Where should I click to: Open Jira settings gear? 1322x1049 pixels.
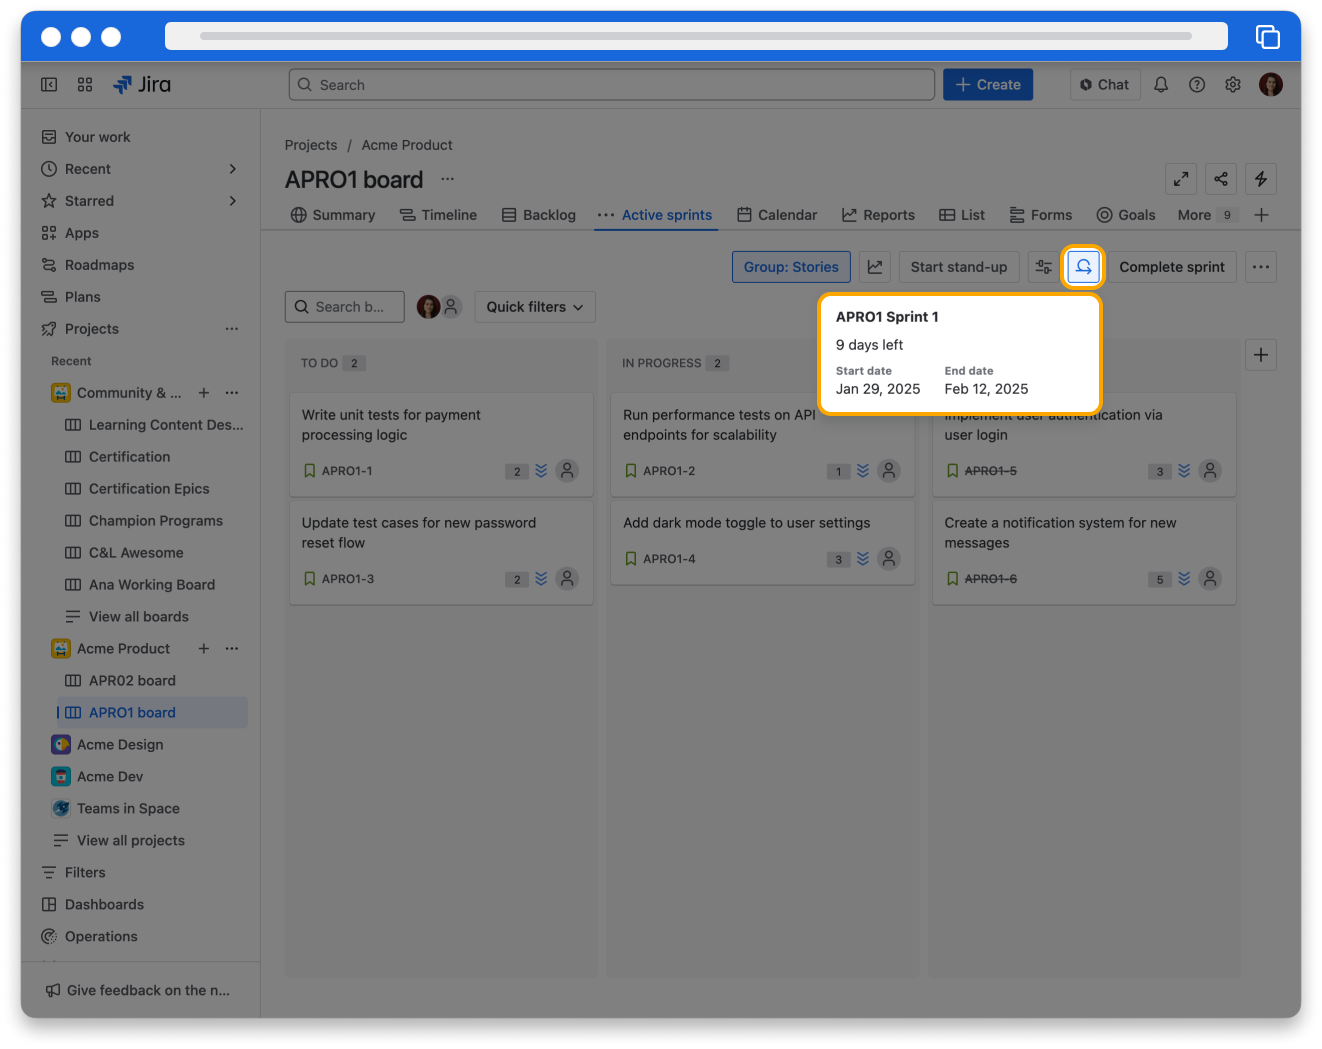(x=1233, y=85)
